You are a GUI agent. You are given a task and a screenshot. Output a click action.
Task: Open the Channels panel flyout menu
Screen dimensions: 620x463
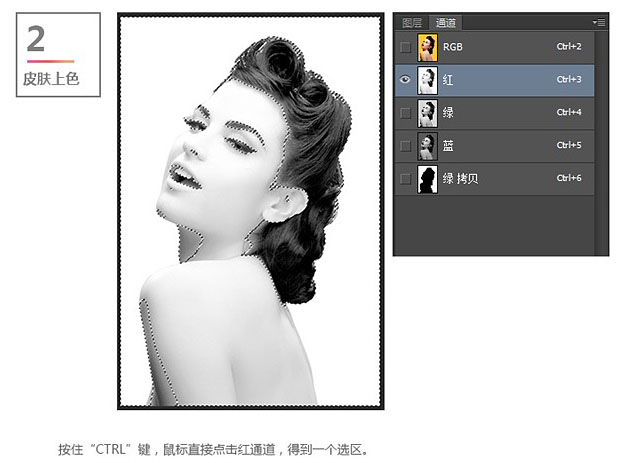pos(599,23)
